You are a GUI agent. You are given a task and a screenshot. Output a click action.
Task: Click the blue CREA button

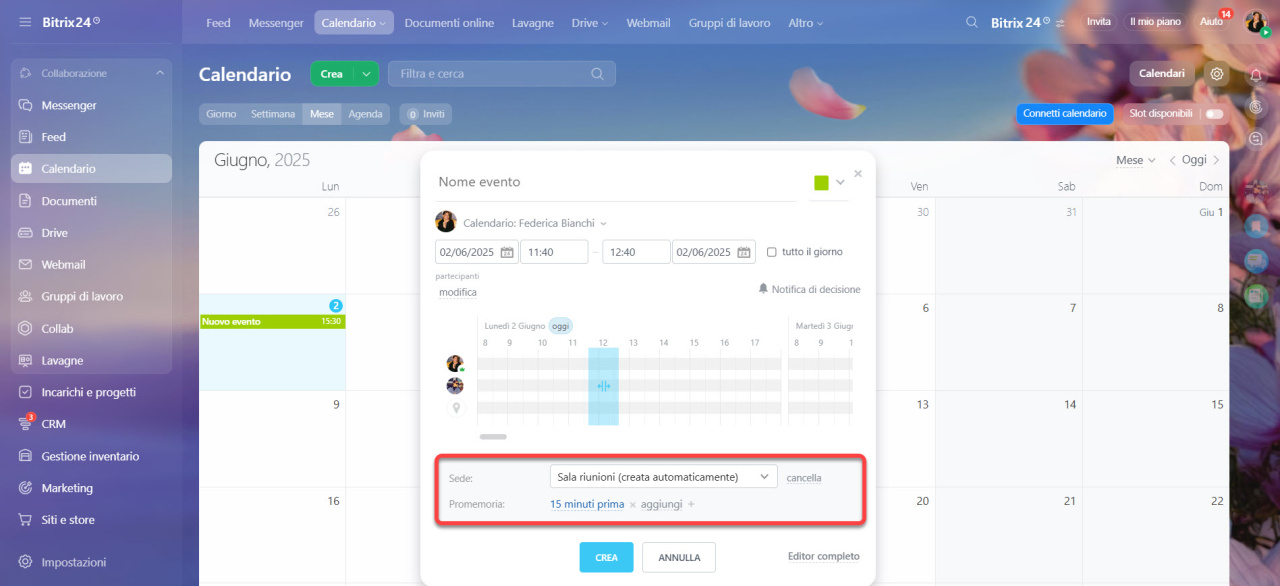tap(607, 557)
